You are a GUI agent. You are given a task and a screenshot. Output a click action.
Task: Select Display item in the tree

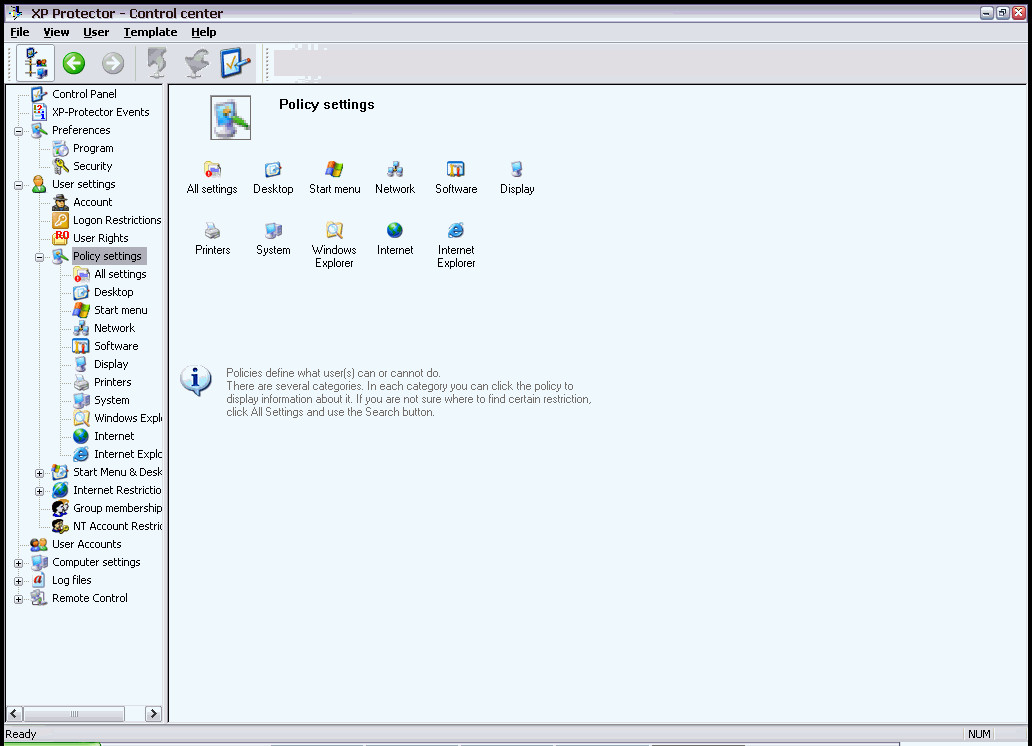[x=111, y=364]
